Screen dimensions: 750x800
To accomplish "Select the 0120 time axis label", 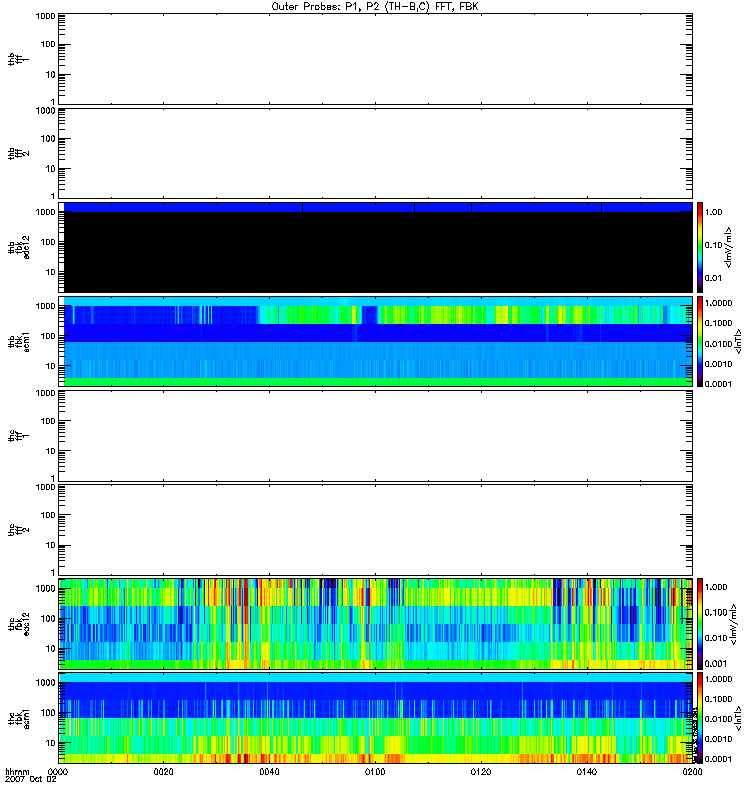I will pos(480,773).
